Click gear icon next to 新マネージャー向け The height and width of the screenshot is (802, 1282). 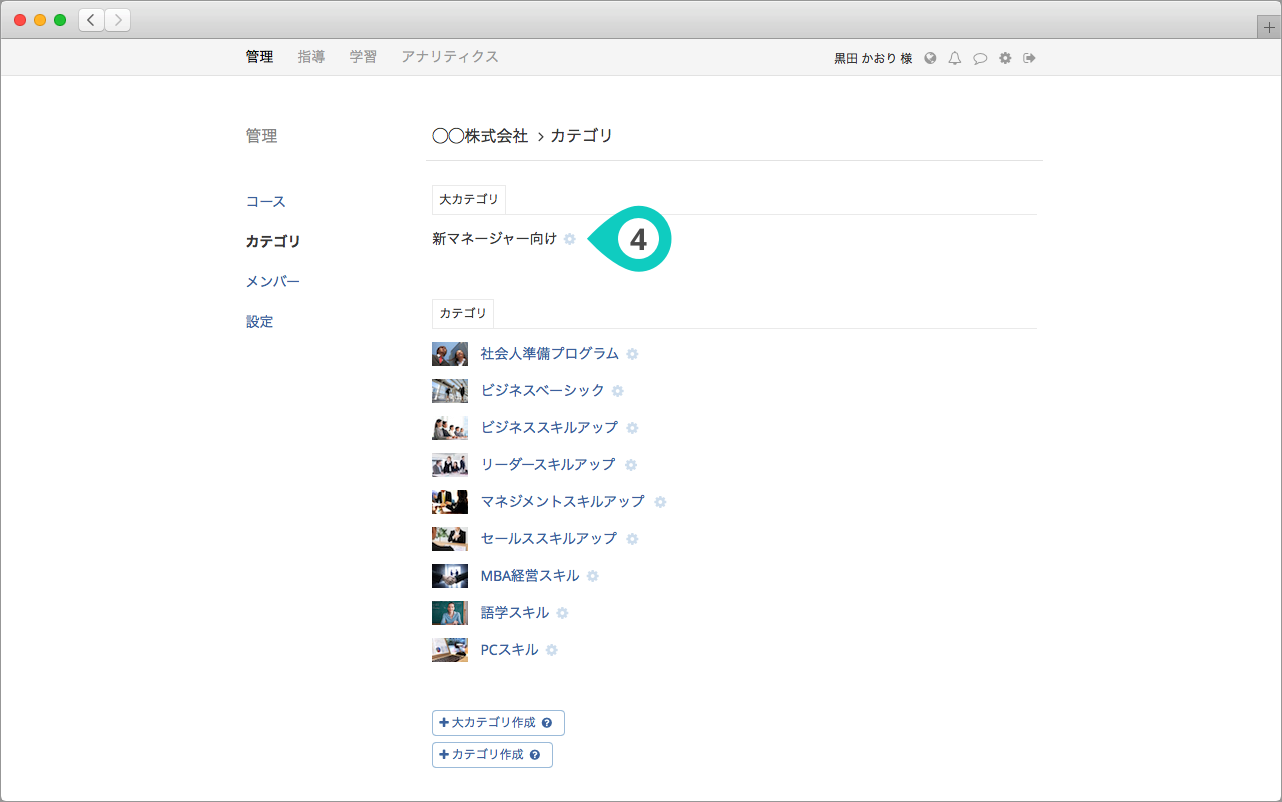570,239
